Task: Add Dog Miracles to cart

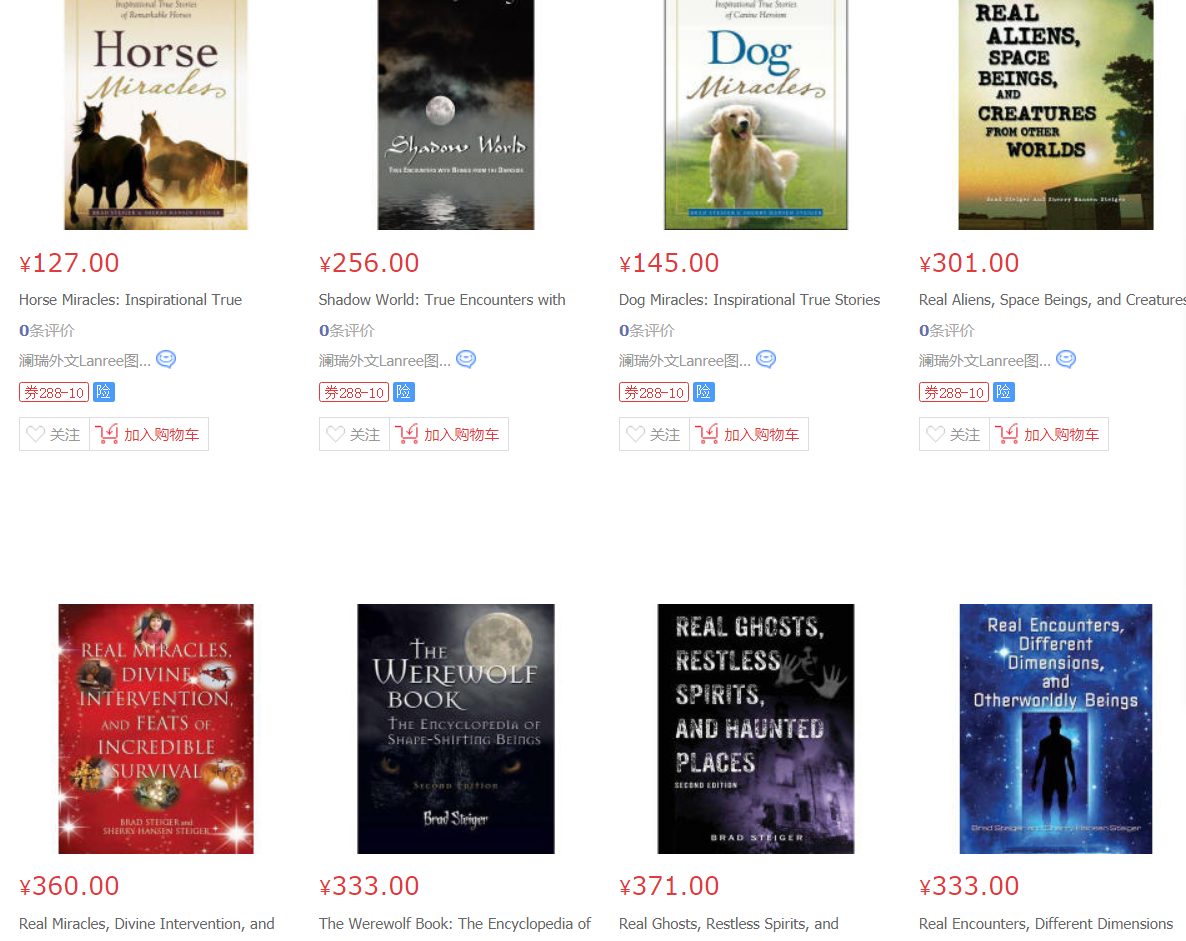Action: pyautogui.click(x=749, y=434)
